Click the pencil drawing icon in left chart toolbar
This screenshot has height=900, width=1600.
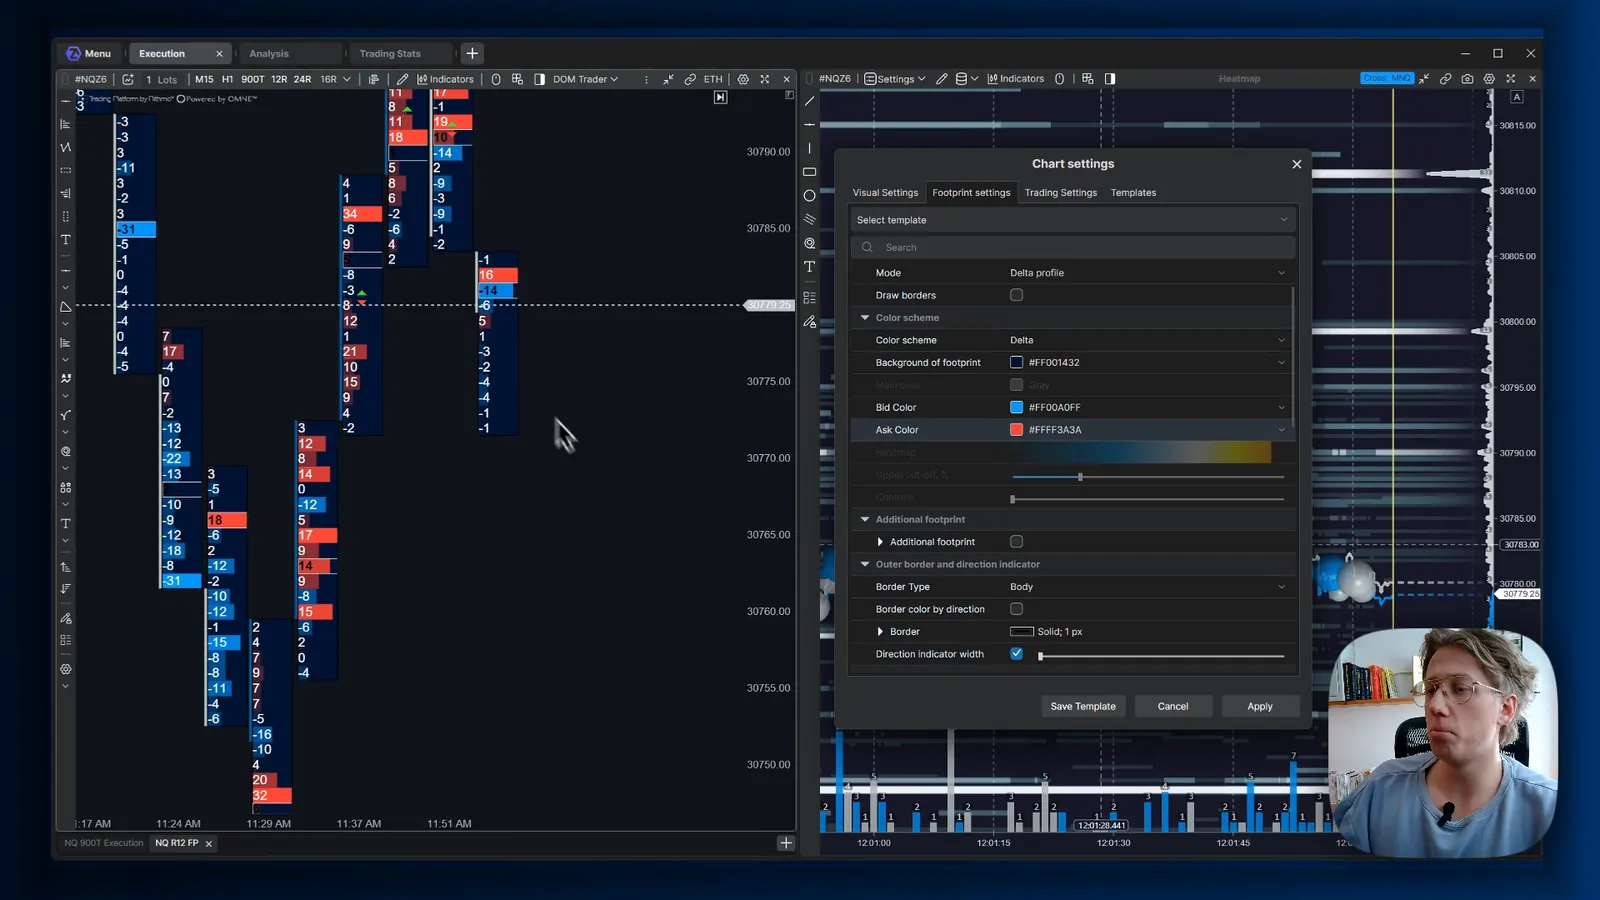click(x=402, y=79)
